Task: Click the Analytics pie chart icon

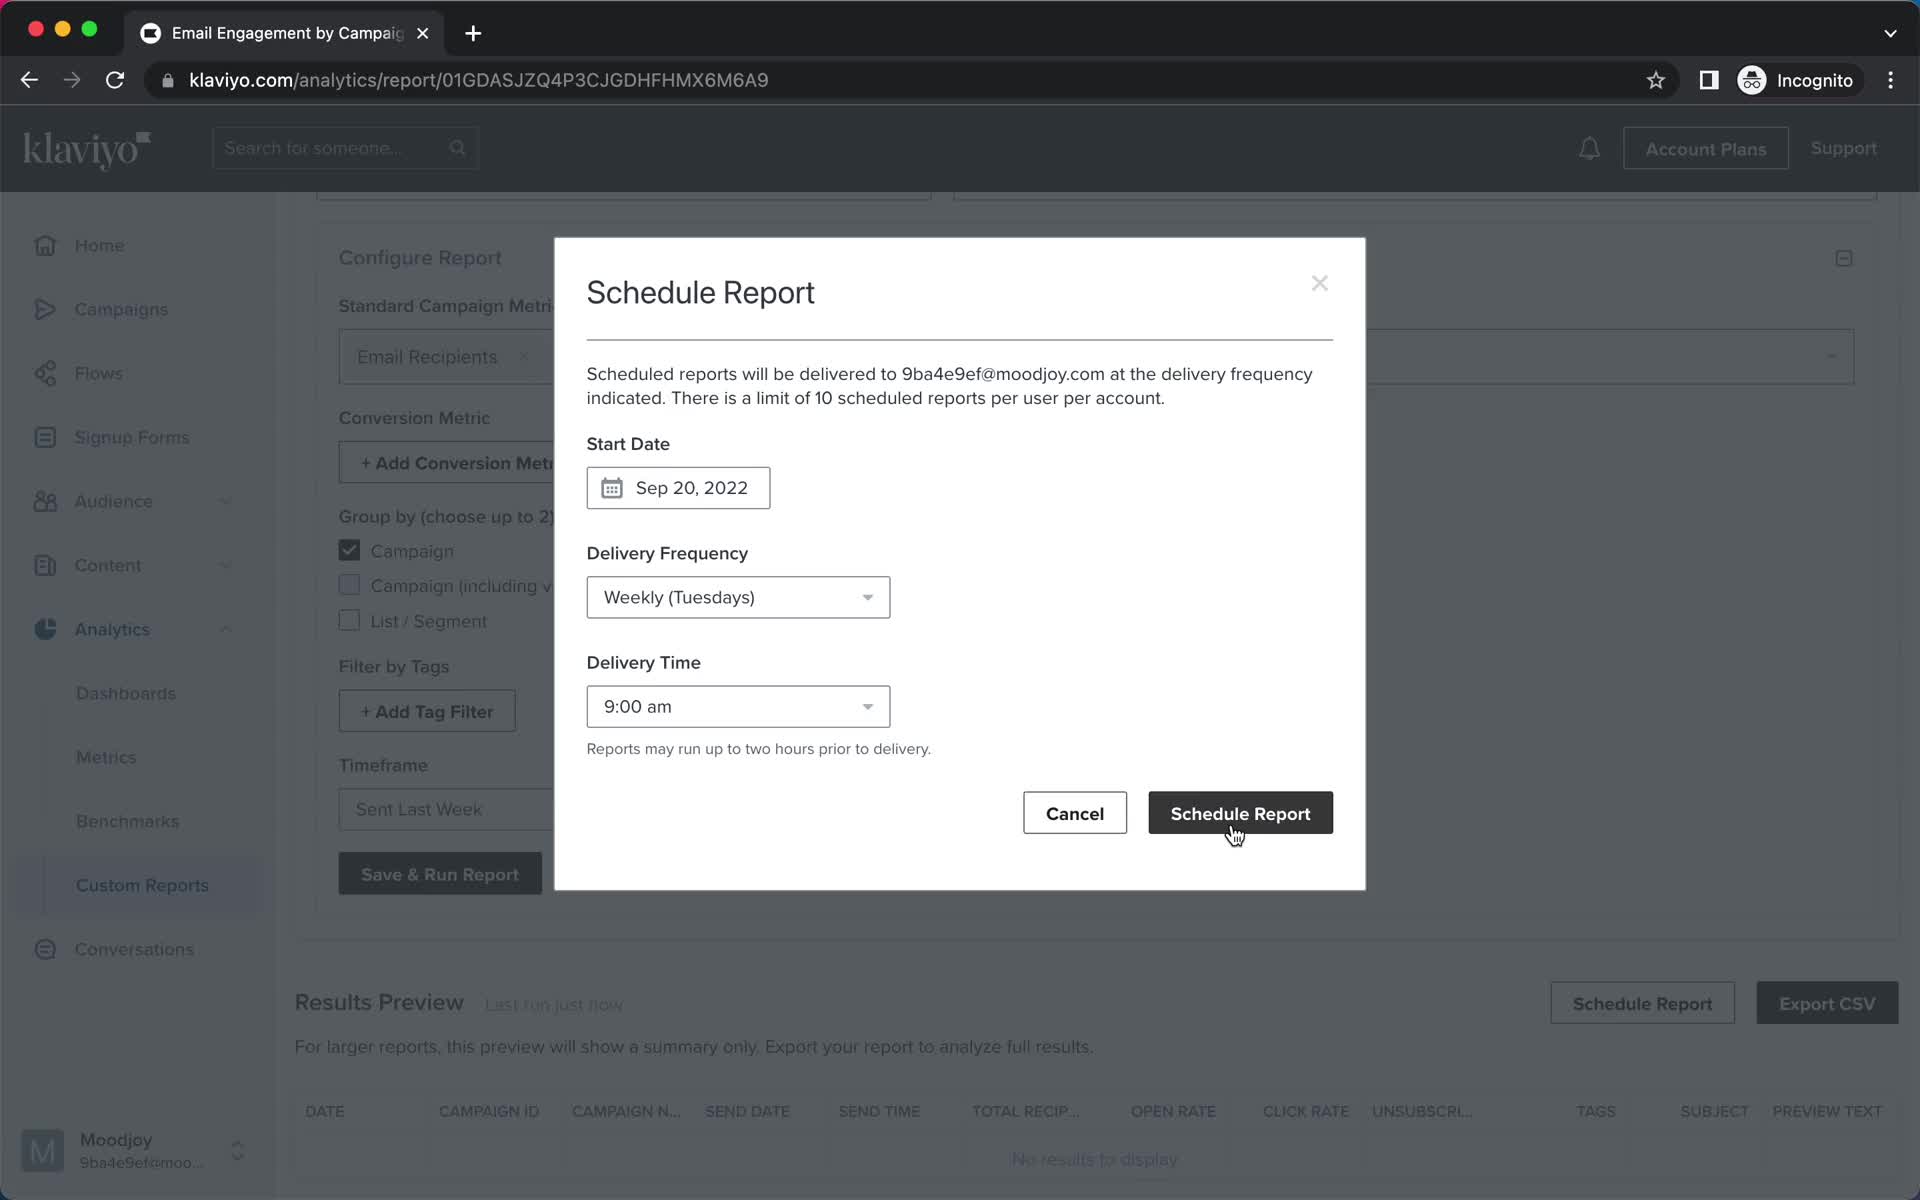Action: [x=45, y=629]
